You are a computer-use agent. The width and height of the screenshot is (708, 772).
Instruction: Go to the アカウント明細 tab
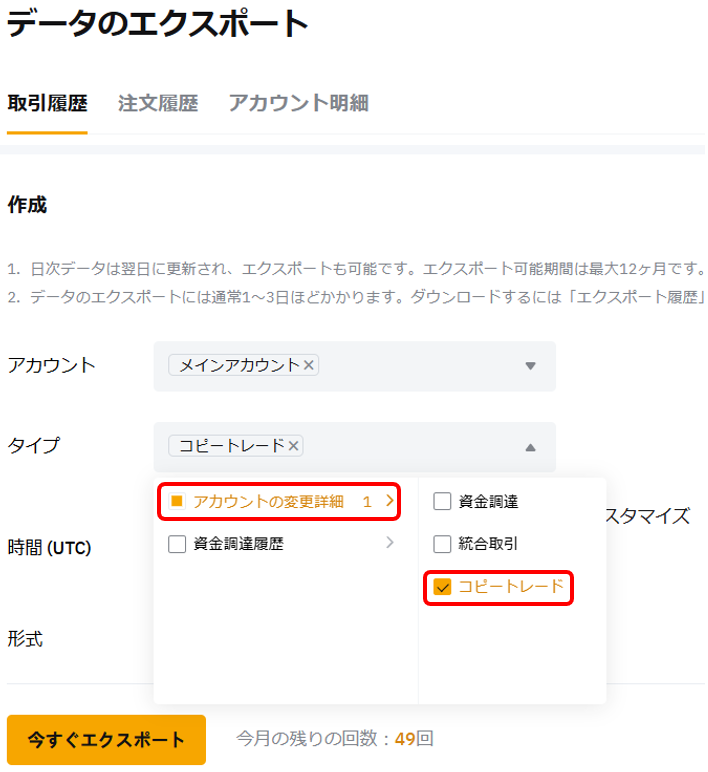[298, 103]
